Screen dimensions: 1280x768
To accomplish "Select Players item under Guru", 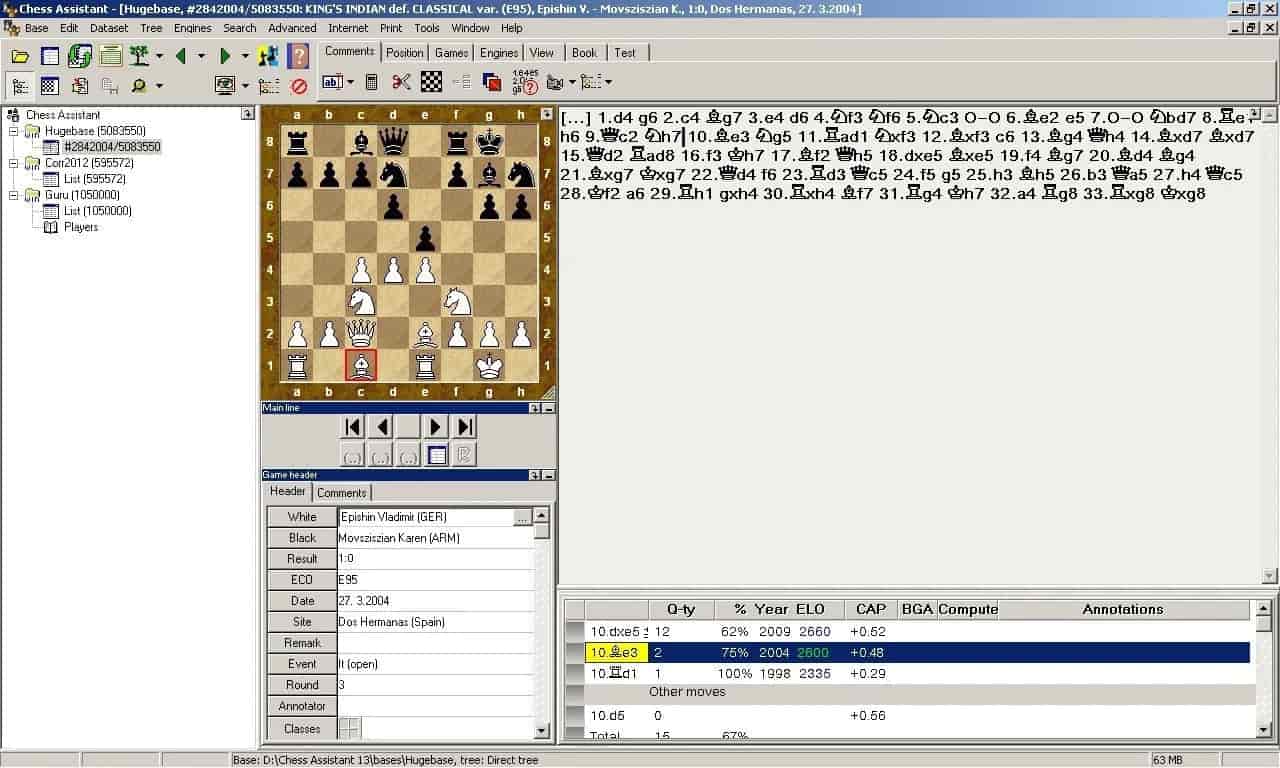I will (80, 227).
